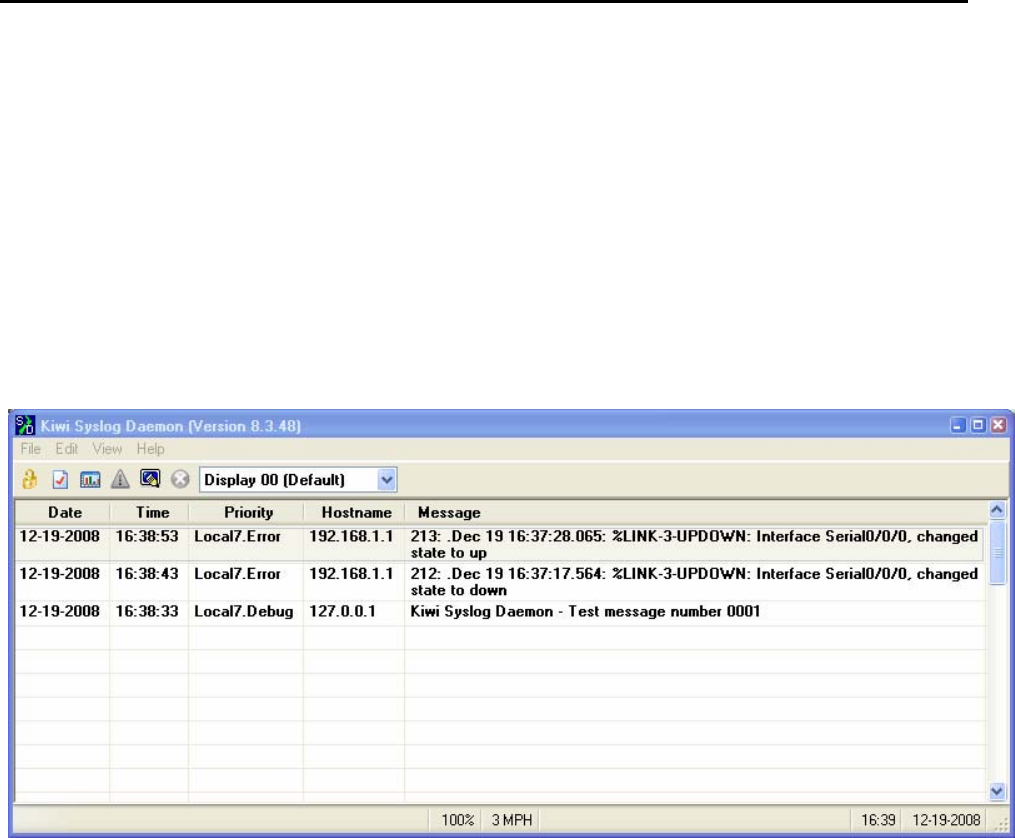
Task: Click the Message column header
Action: [x=695, y=513]
